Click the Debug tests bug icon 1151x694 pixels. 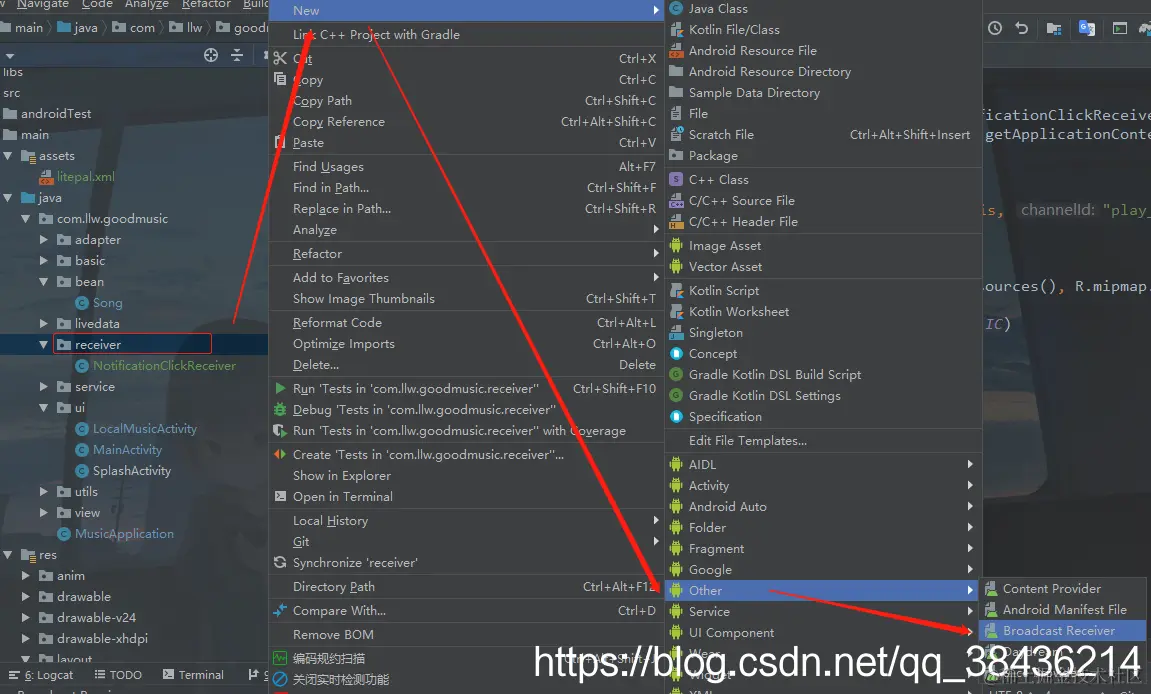tap(280, 409)
